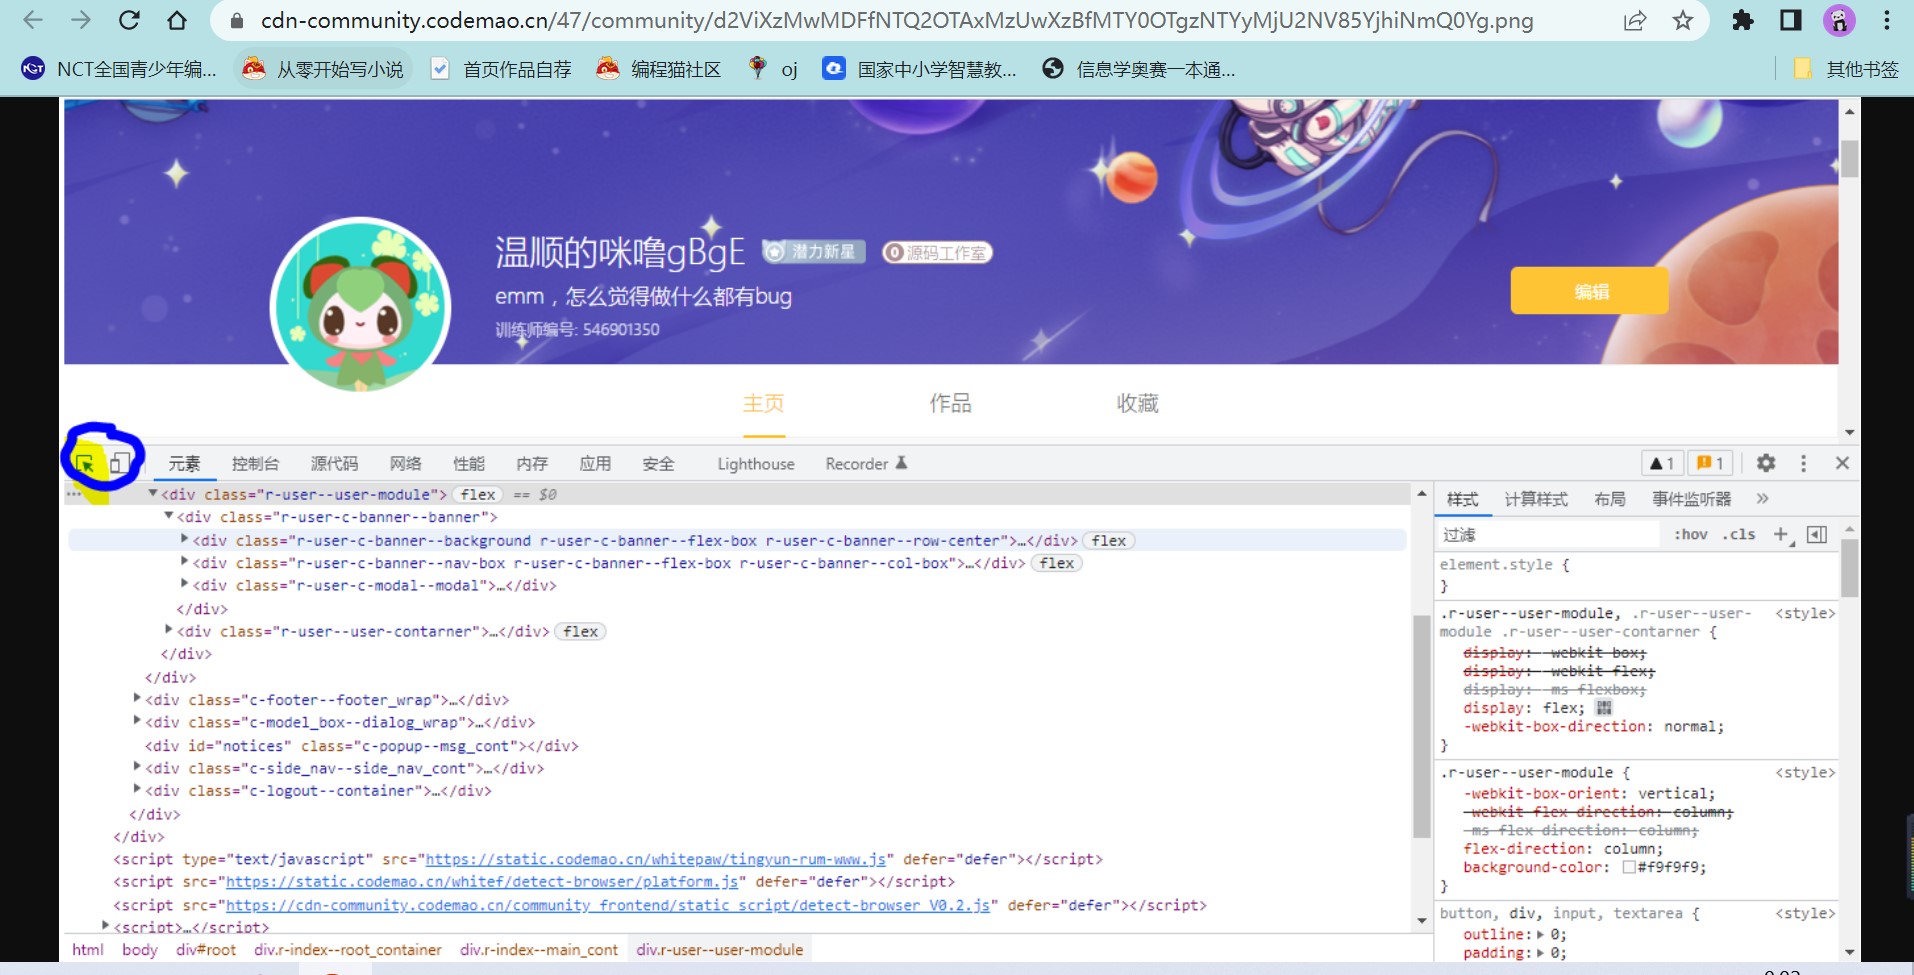
Task: Toggle the flex badge on r-user--user-contarner row
Action: click(x=580, y=632)
